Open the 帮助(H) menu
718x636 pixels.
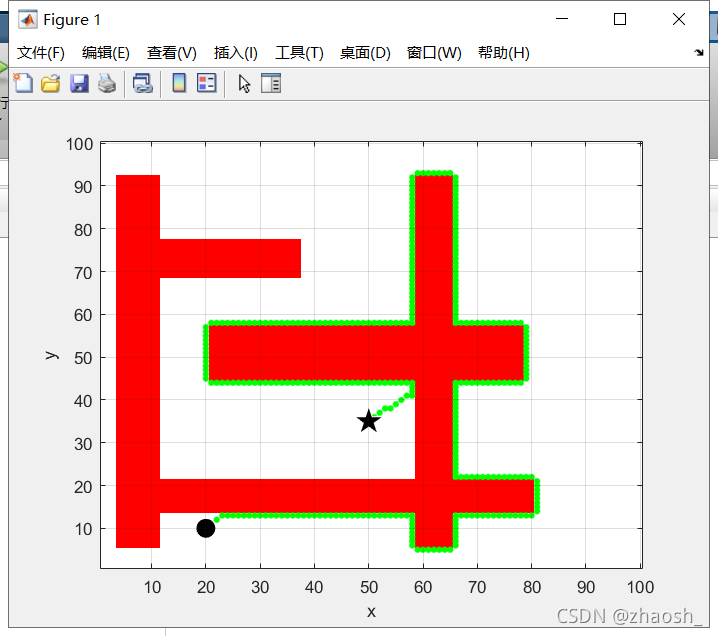[504, 53]
